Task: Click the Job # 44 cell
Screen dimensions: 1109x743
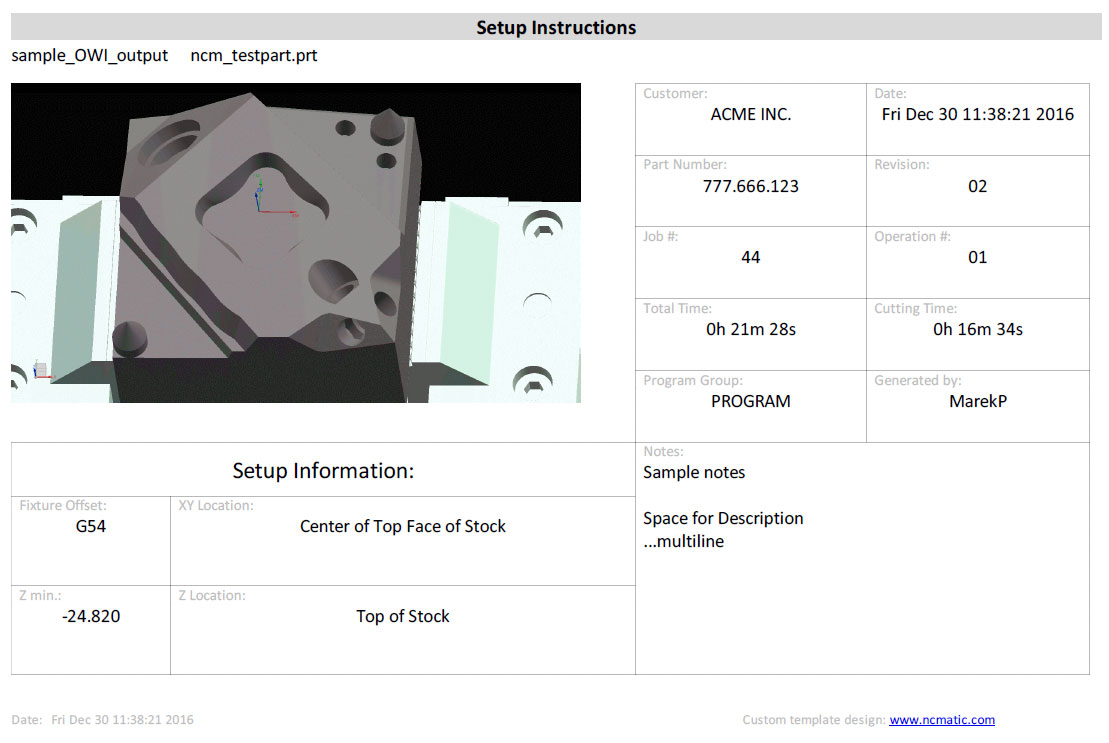Action: click(750, 262)
